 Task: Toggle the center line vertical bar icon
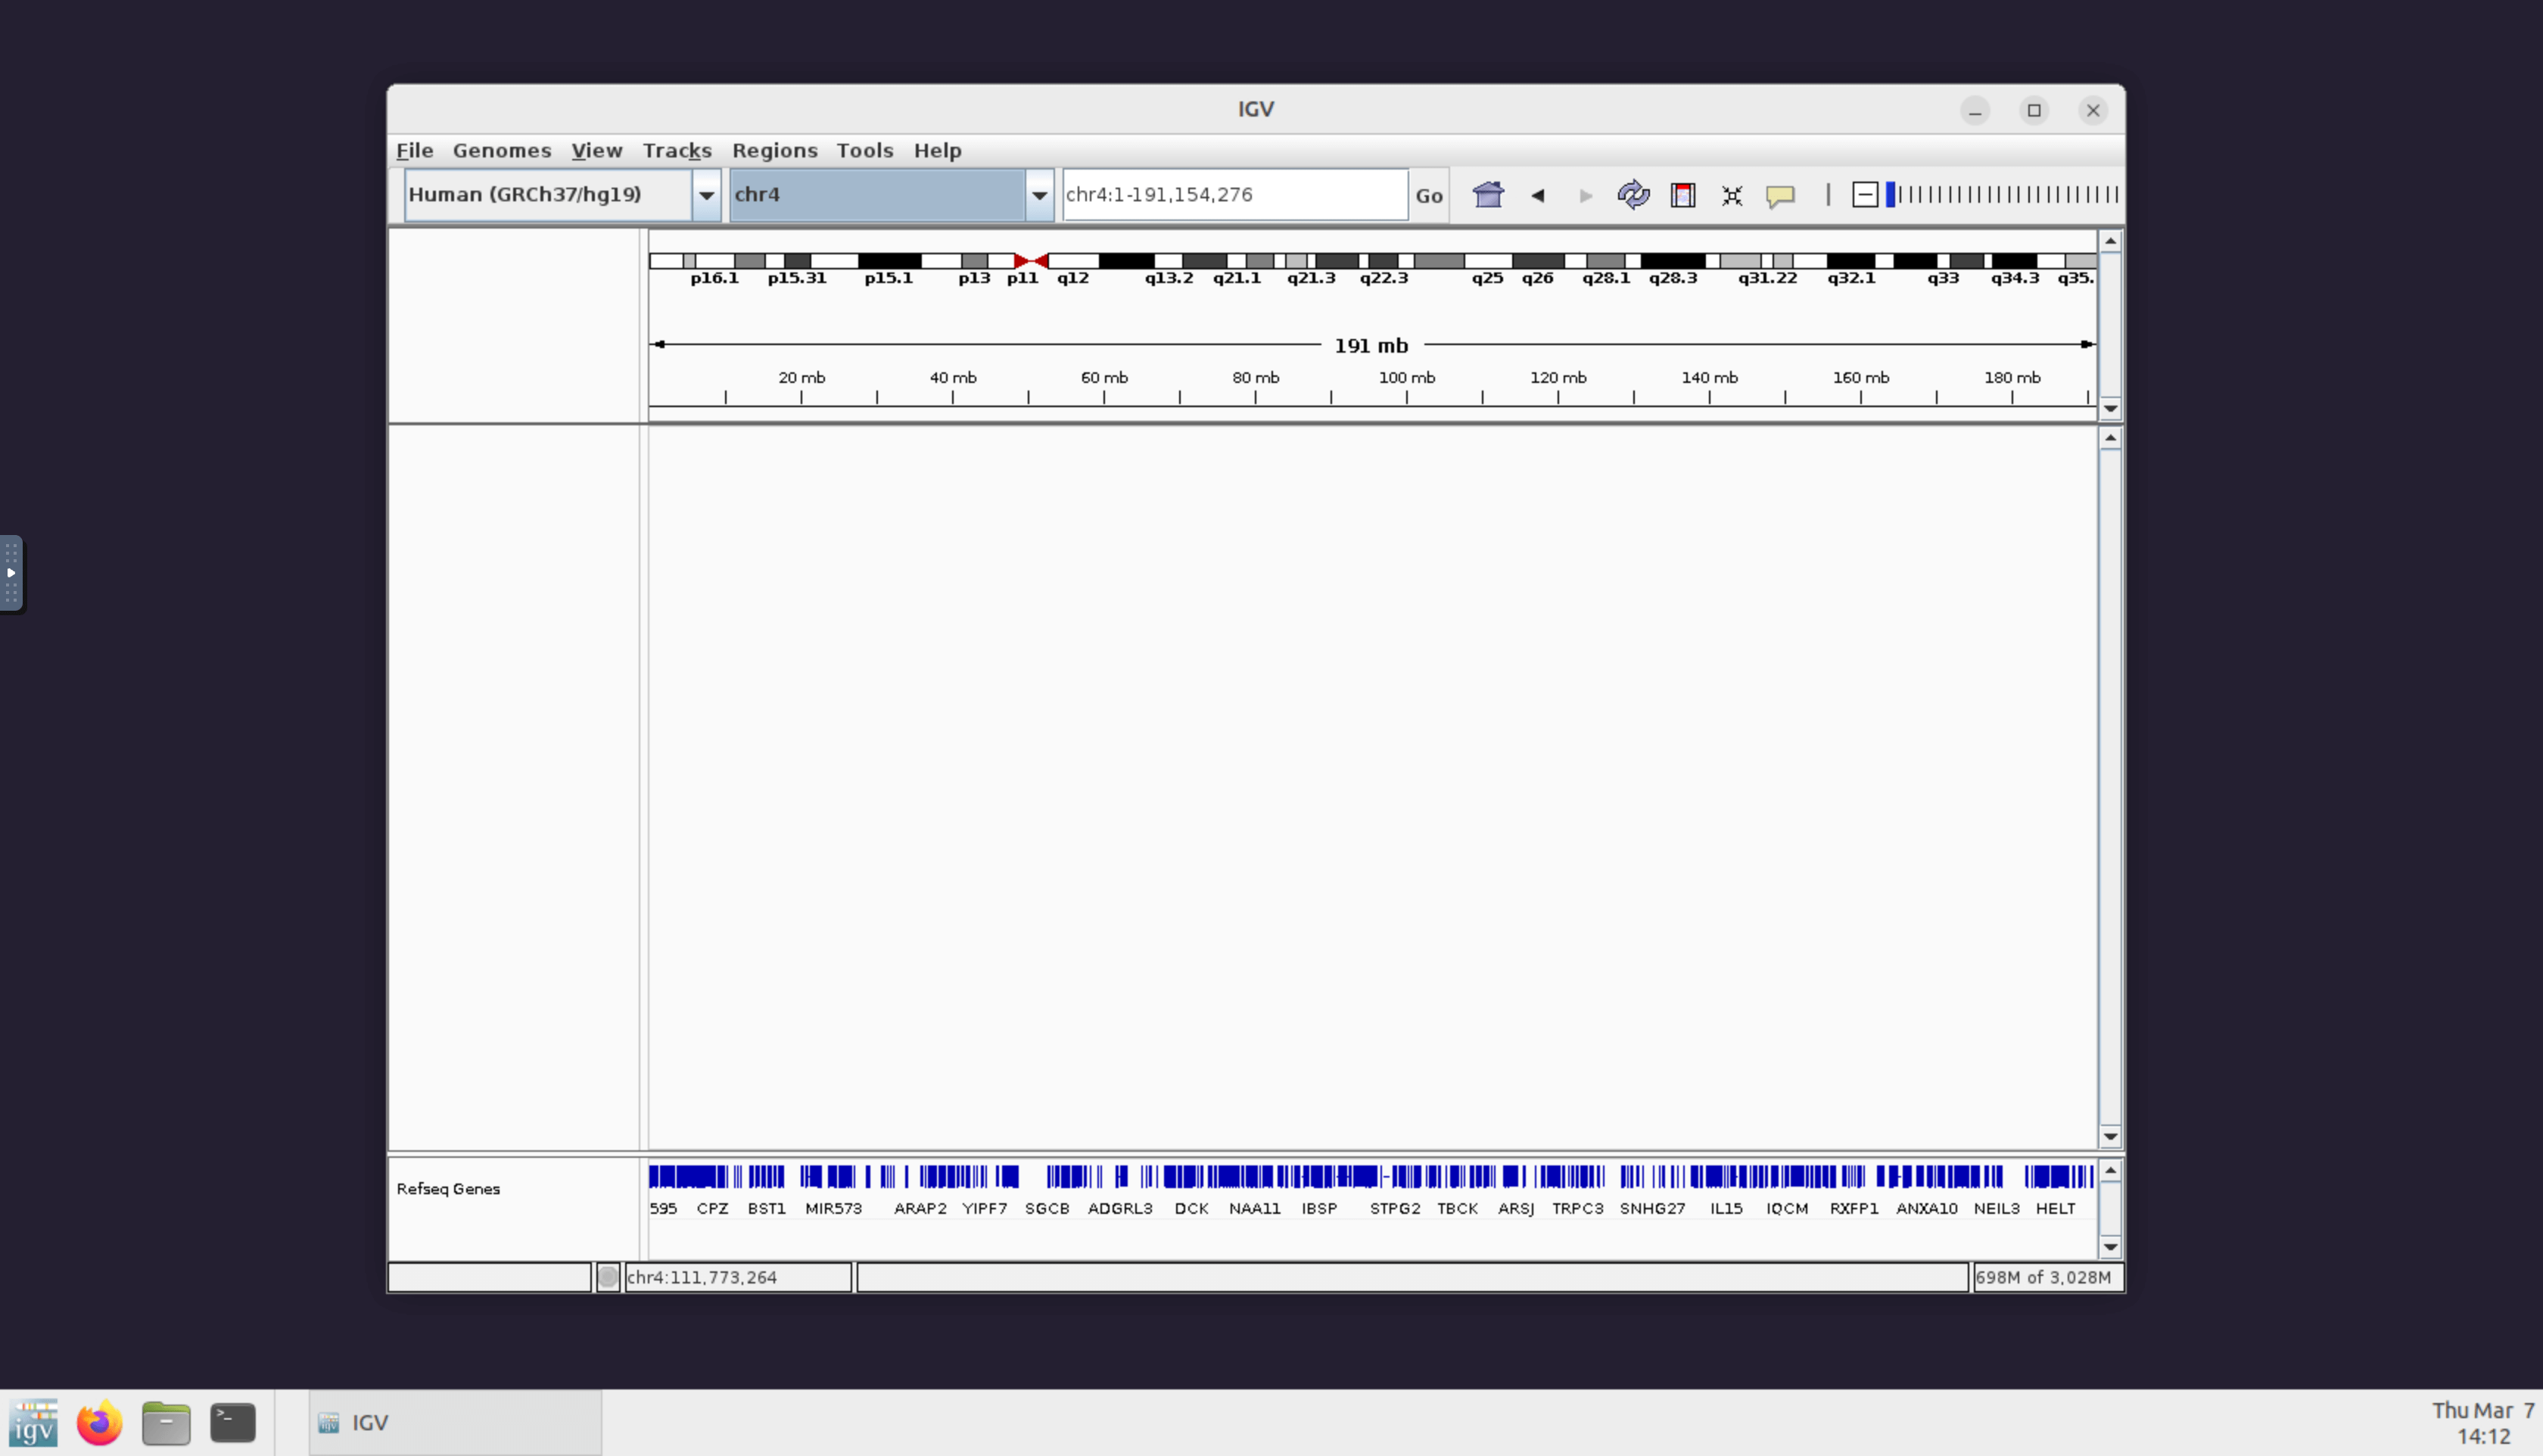1828,194
